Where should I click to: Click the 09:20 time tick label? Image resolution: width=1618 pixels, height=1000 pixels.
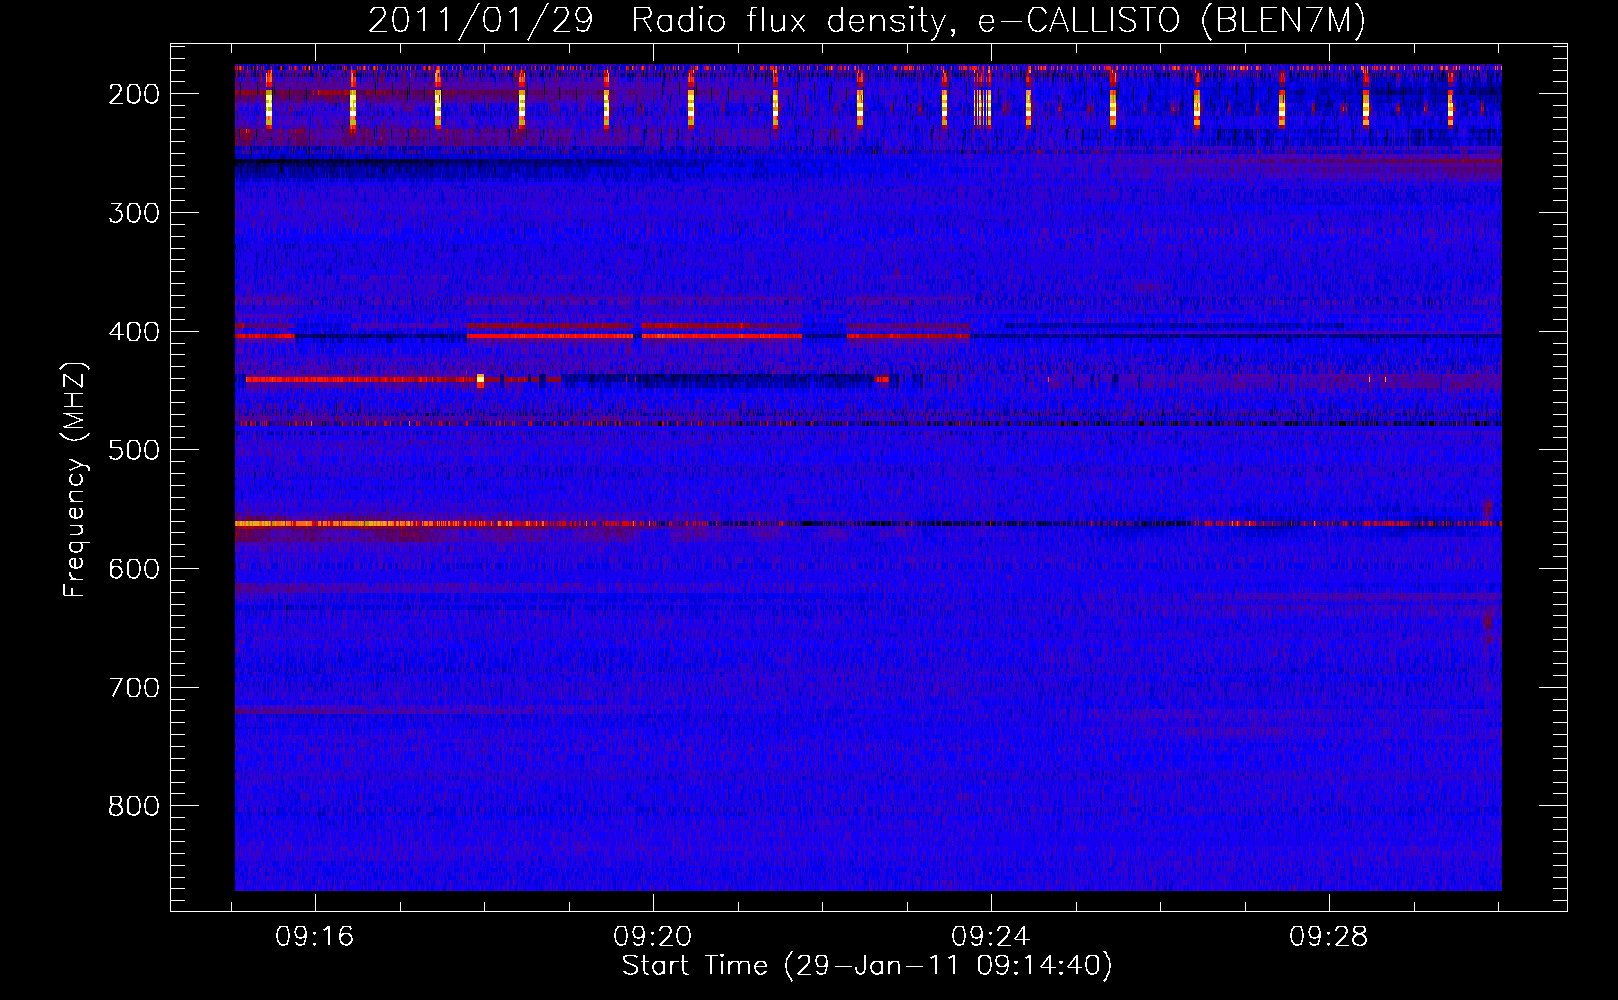point(653,937)
